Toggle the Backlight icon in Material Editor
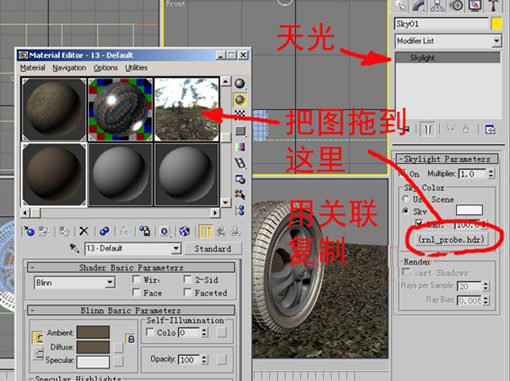 pos(240,99)
